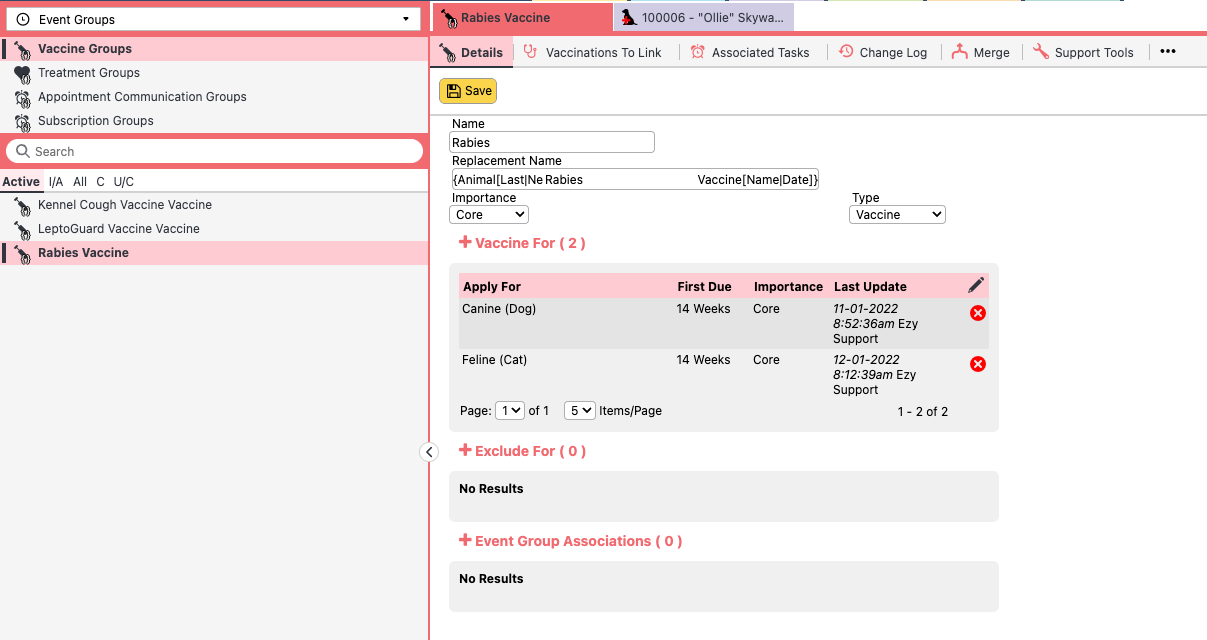1207x640 pixels.
Task: Click the pencil edit icon in table header
Action: [976, 286]
